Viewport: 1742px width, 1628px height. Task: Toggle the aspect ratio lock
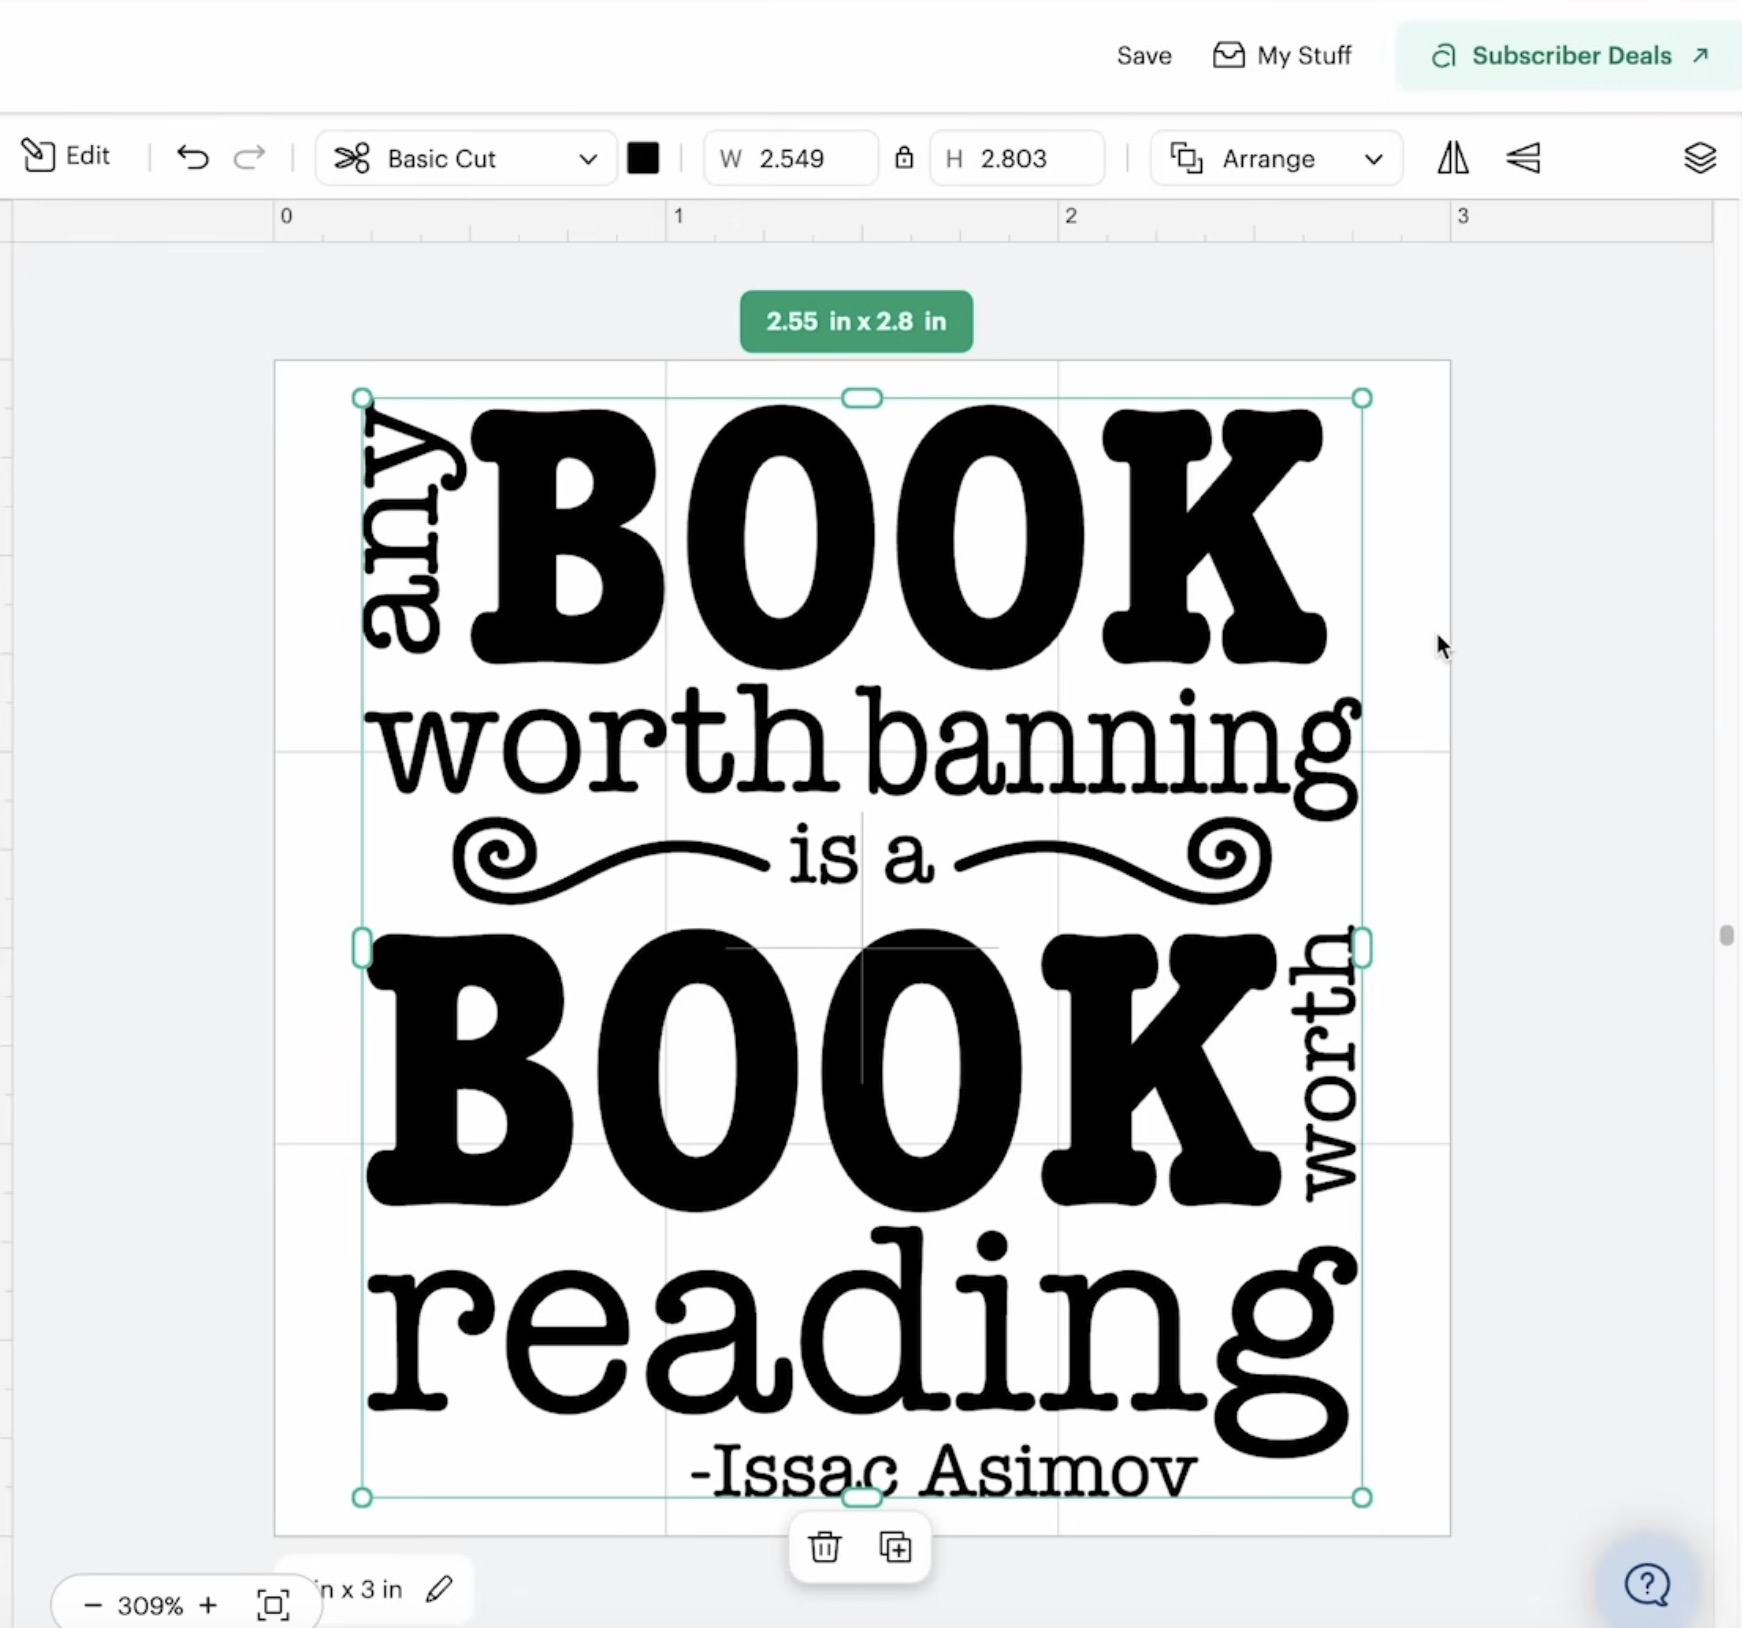[904, 158]
